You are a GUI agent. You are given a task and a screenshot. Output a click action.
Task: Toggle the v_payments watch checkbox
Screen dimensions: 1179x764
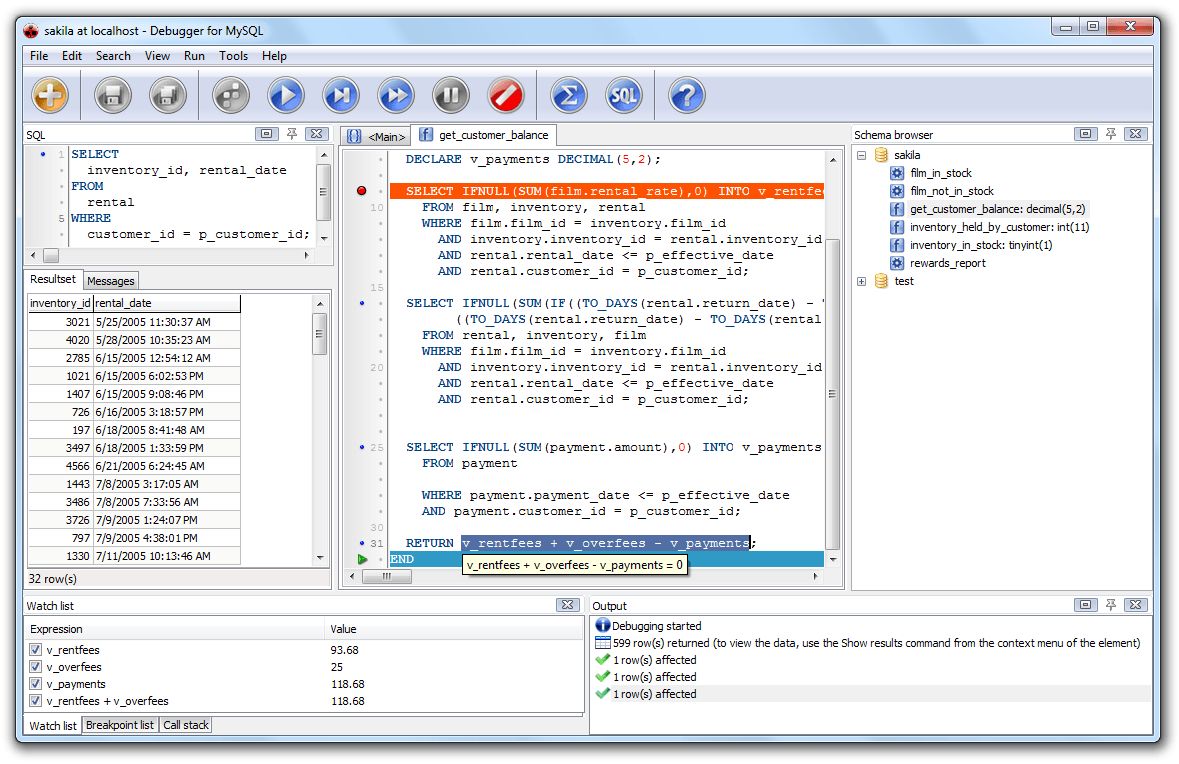[x=34, y=684]
